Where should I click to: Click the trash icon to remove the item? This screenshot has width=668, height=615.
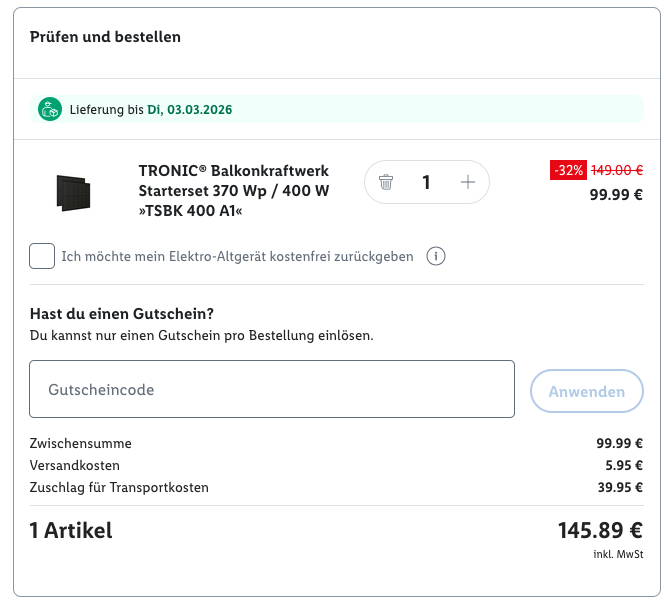[386, 182]
